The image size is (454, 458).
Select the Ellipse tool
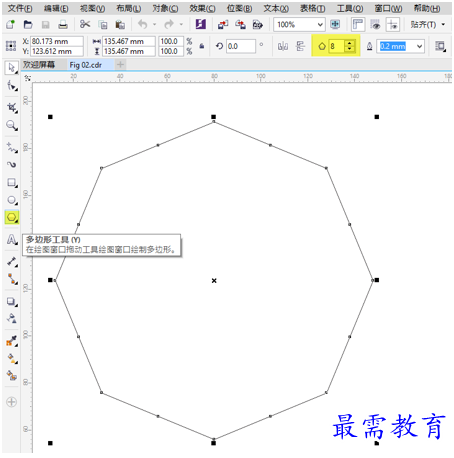click(12, 200)
